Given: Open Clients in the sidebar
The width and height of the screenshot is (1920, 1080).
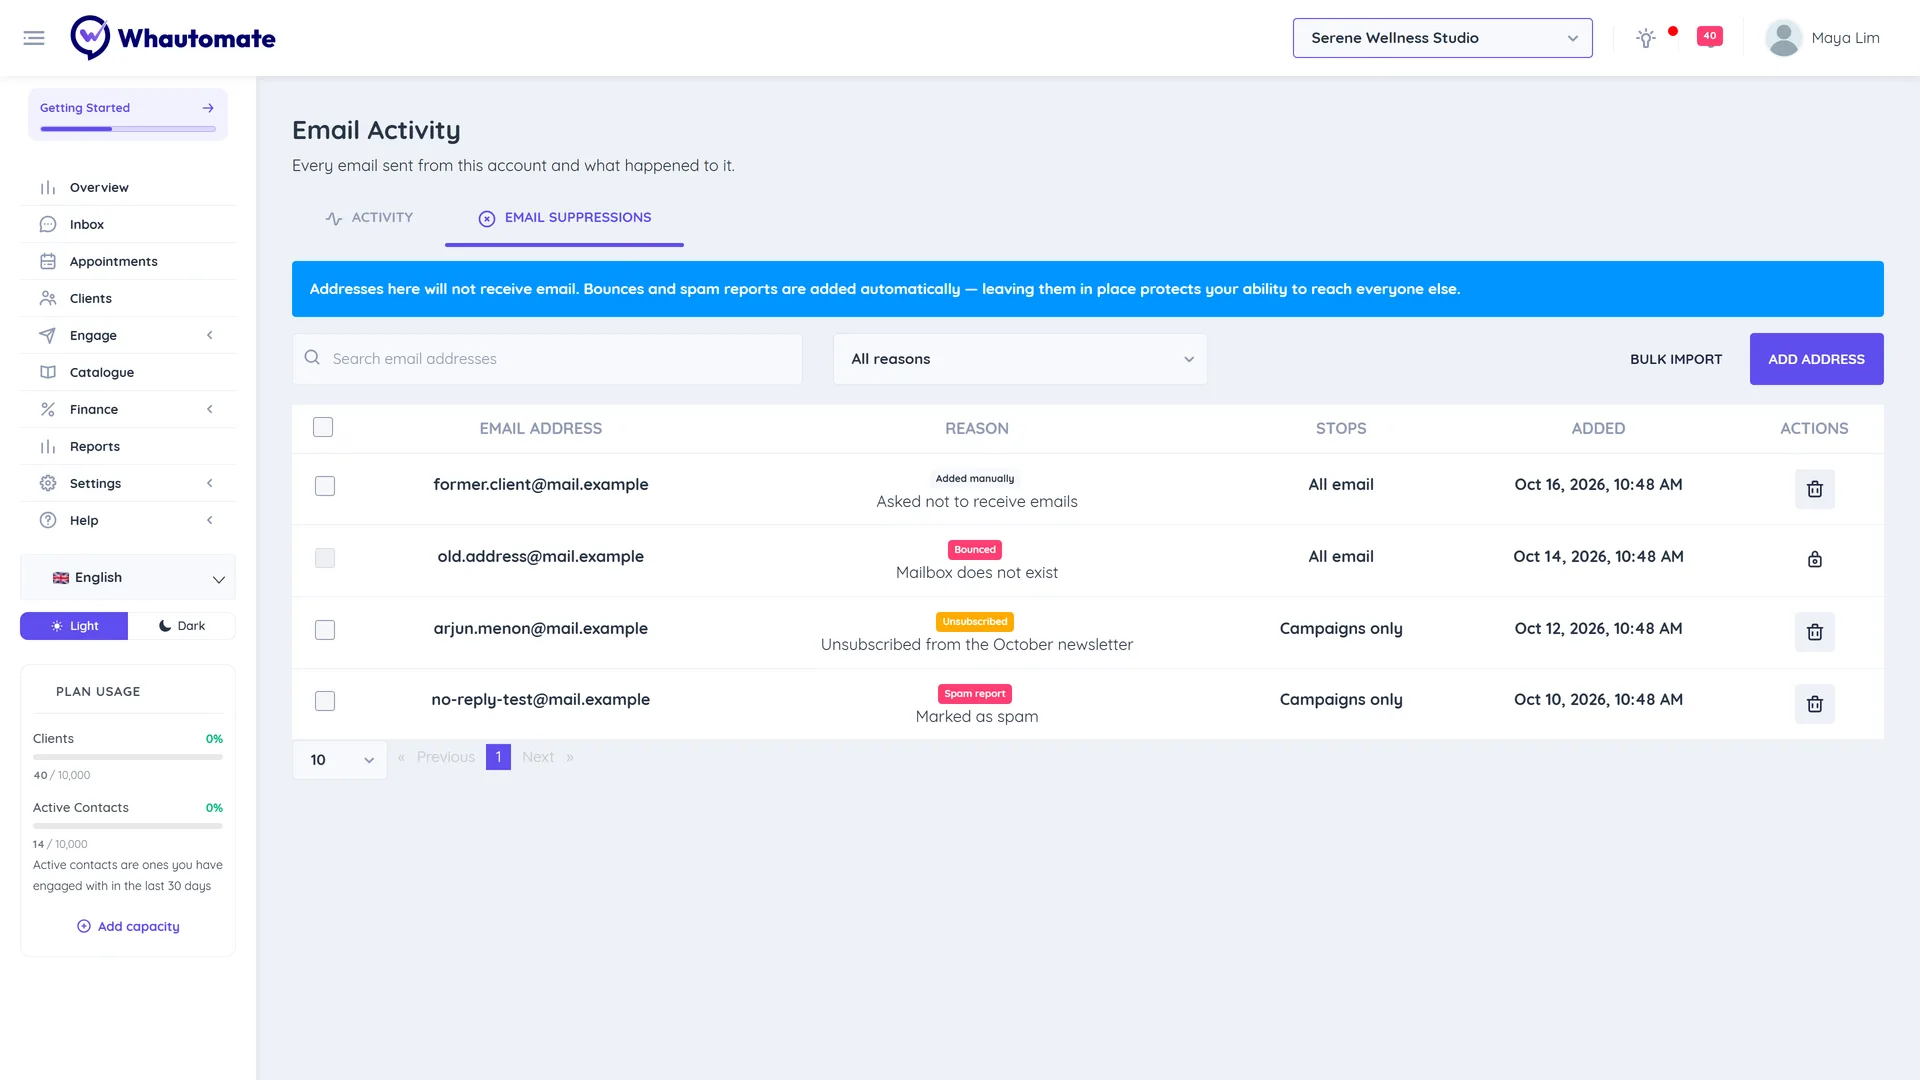Looking at the screenshot, I should (128, 298).
